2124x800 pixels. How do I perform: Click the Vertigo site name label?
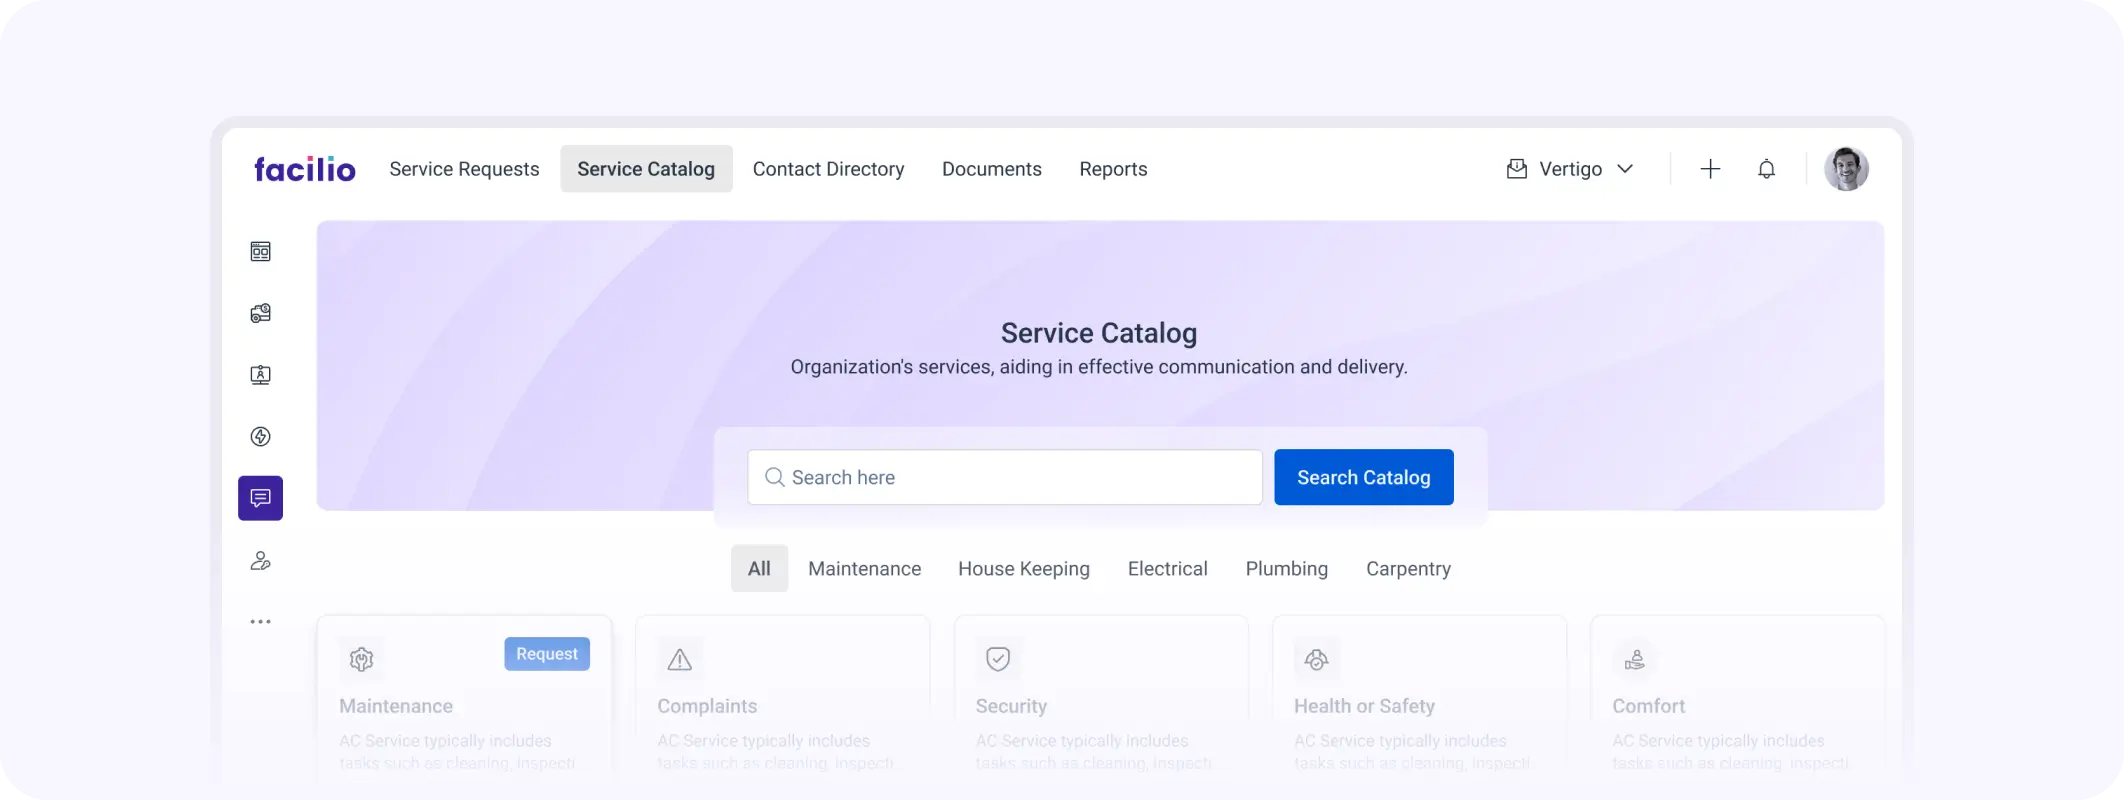(x=1570, y=169)
